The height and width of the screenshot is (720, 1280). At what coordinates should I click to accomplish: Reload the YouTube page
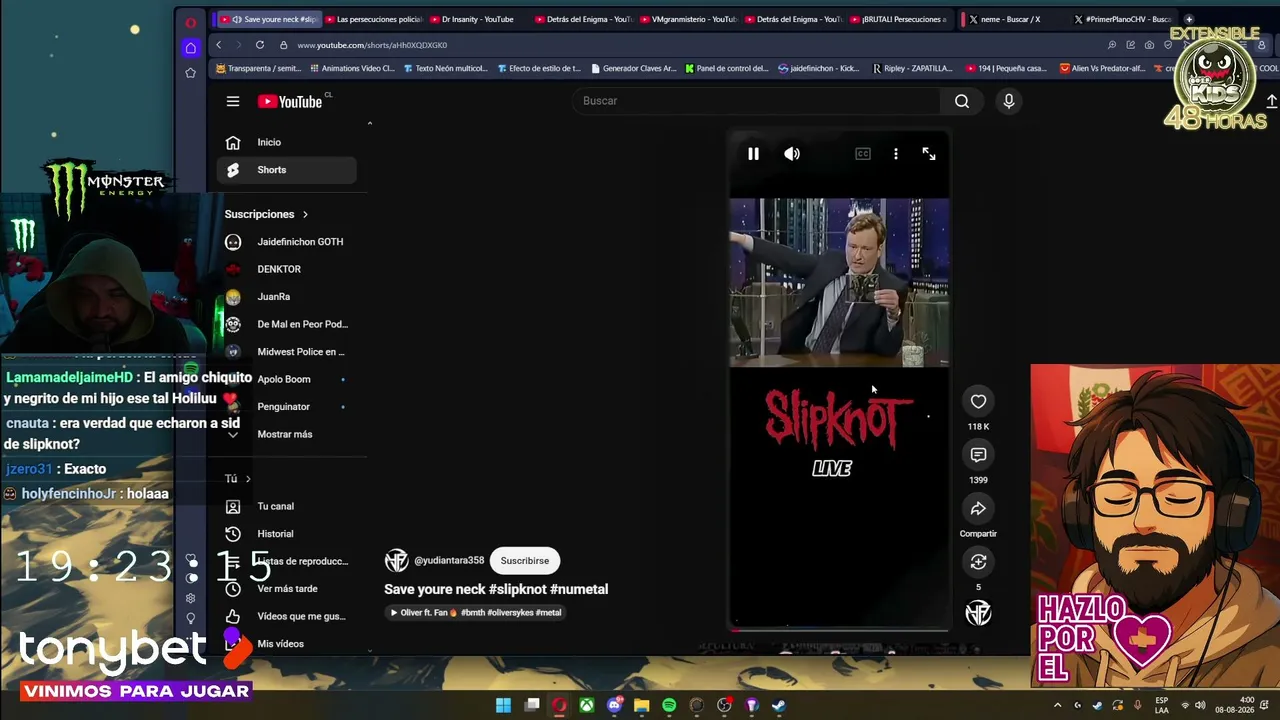coord(260,45)
